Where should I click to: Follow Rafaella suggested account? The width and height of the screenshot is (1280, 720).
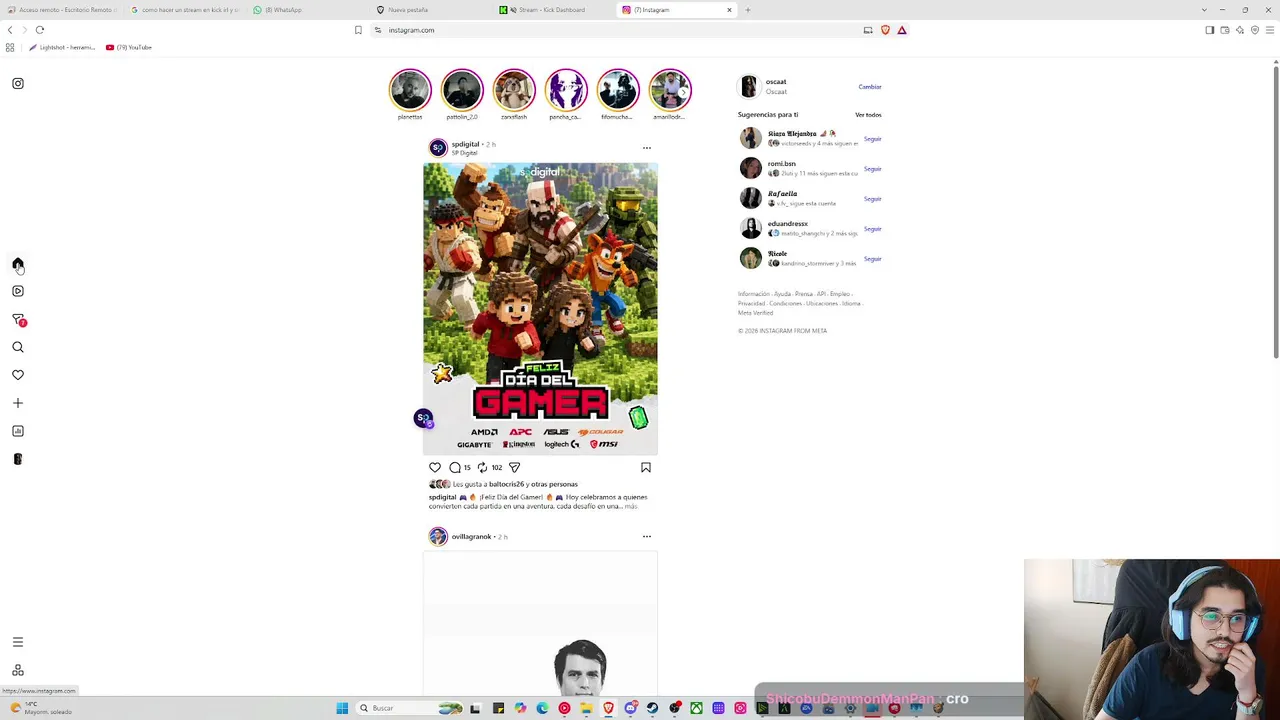click(x=873, y=199)
